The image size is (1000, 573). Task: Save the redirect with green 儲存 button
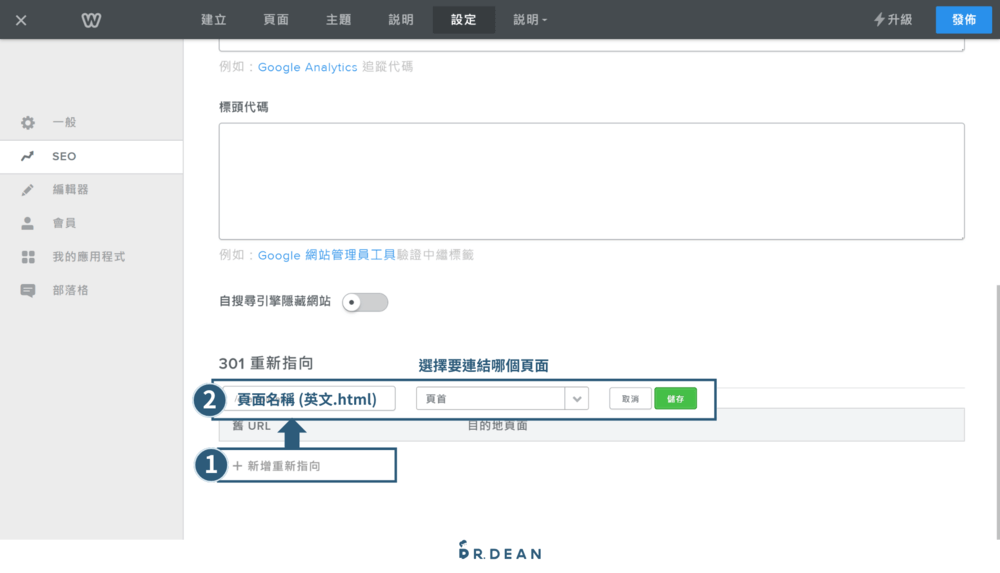point(675,399)
